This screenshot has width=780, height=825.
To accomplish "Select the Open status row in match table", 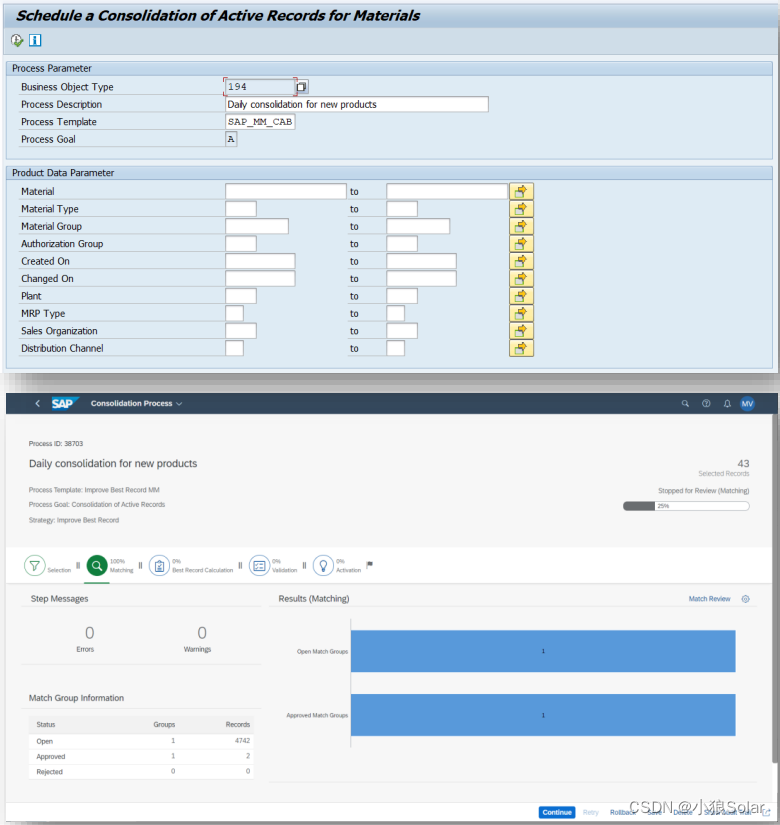I will pyautogui.click(x=141, y=741).
